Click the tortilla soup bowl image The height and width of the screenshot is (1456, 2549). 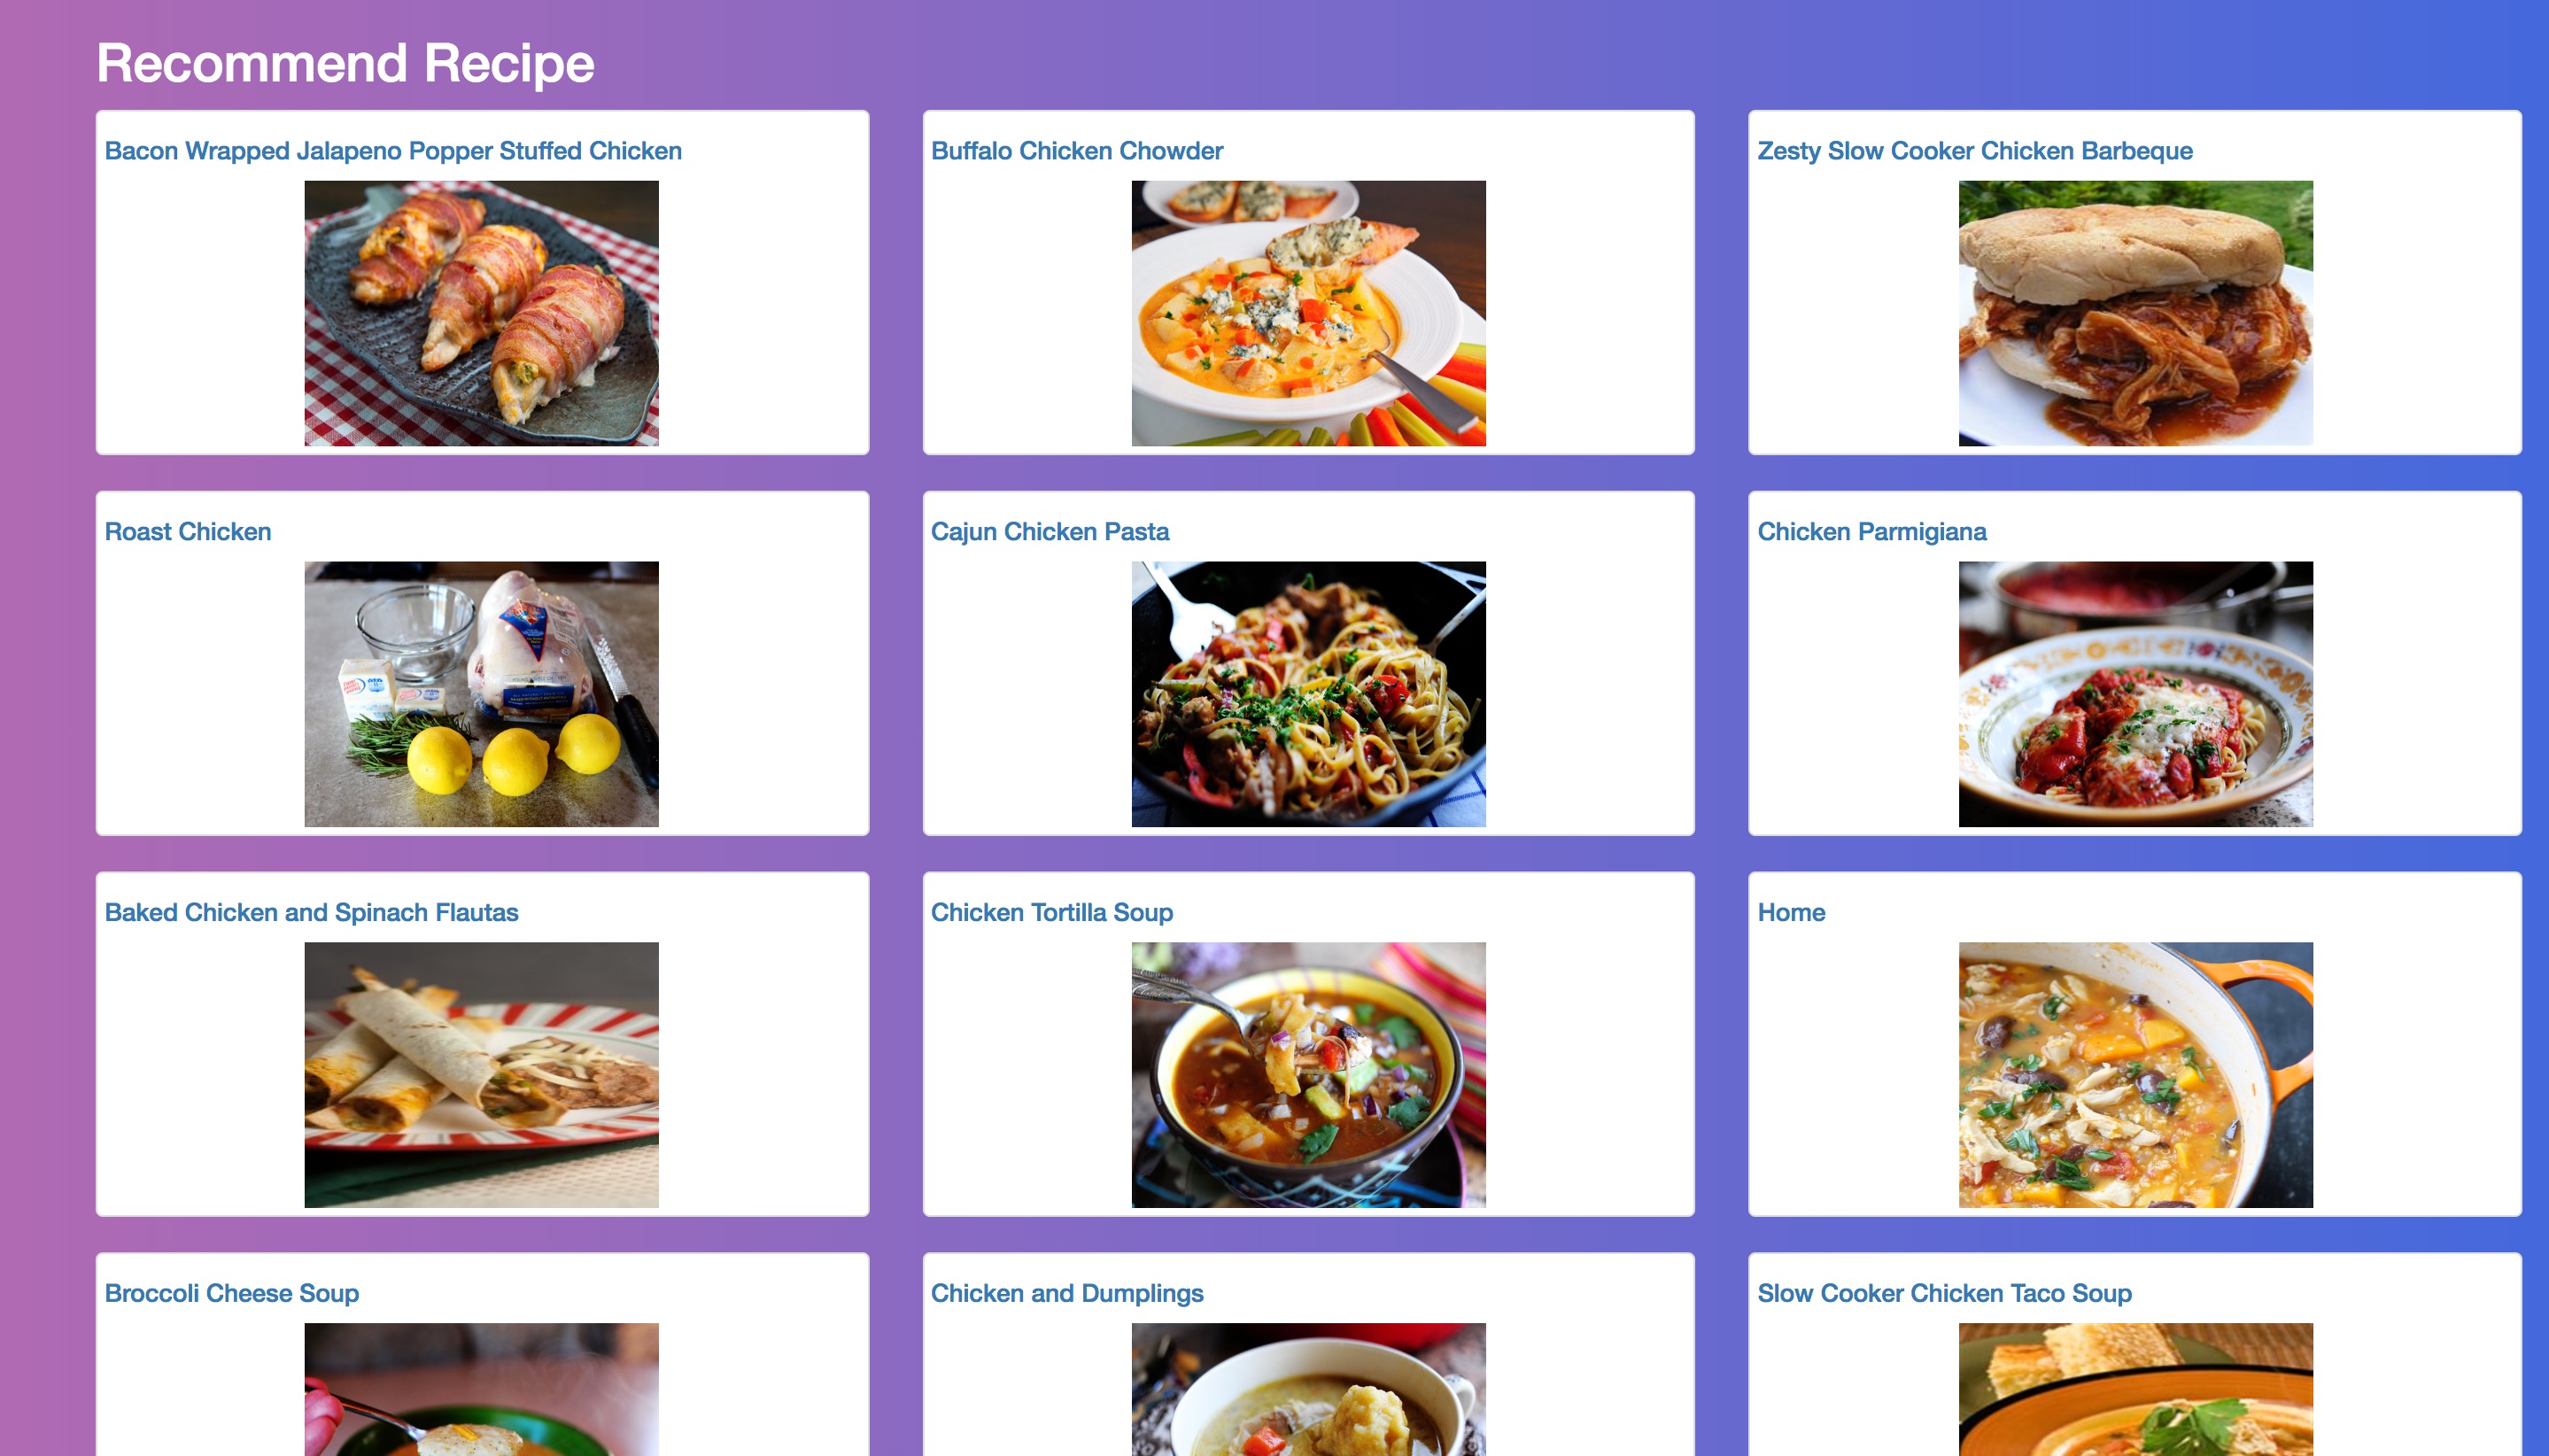1308,1075
